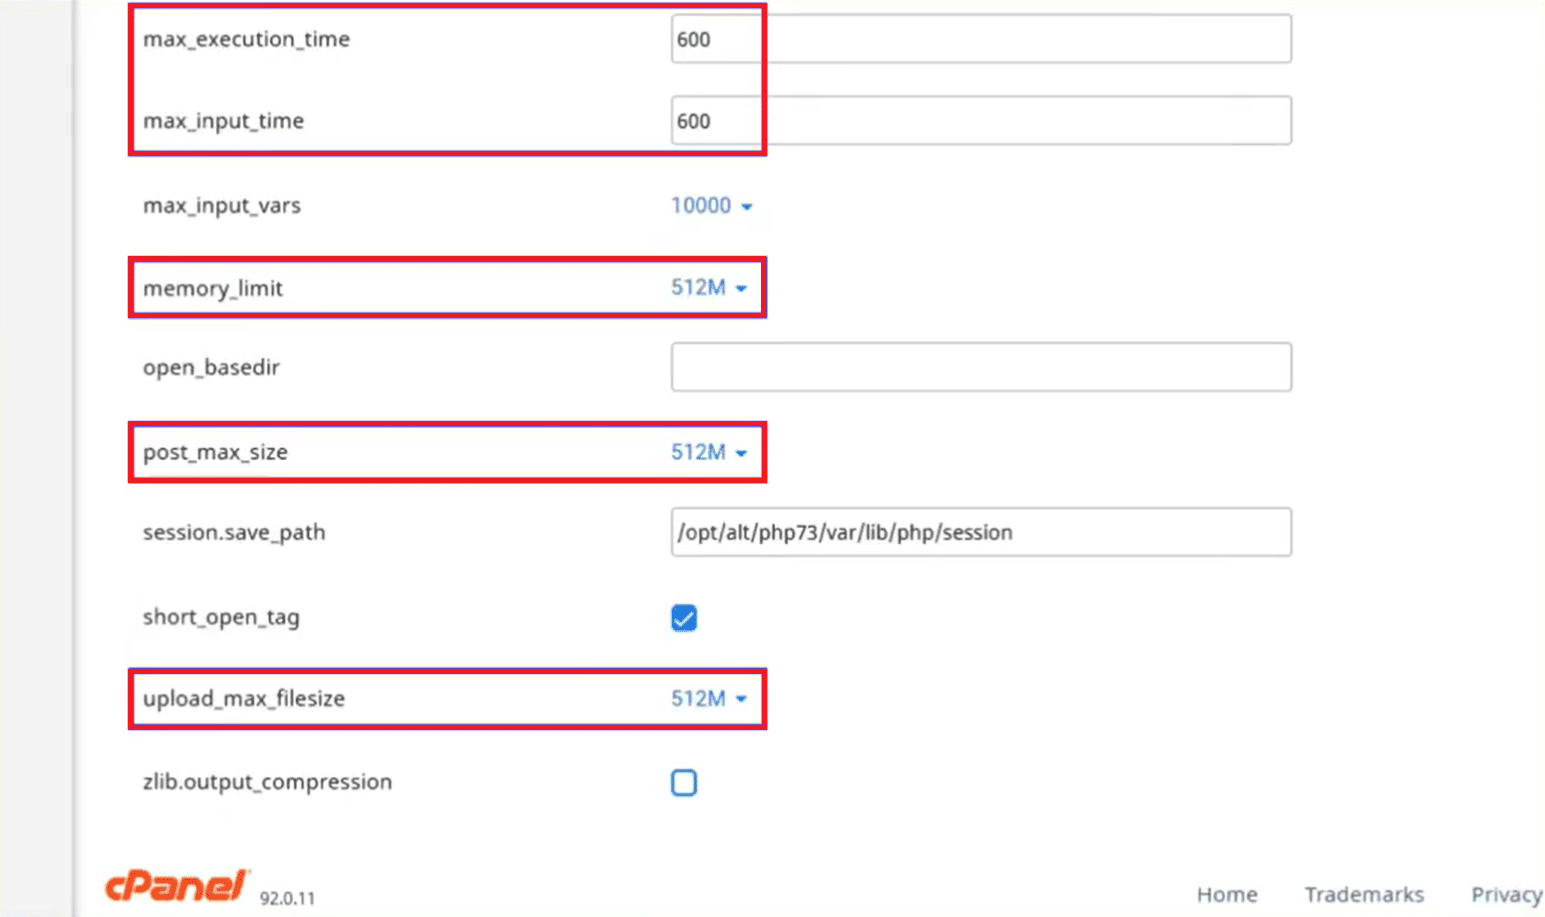Enable the zlib.output_compression checkbox

coord(684,782)
